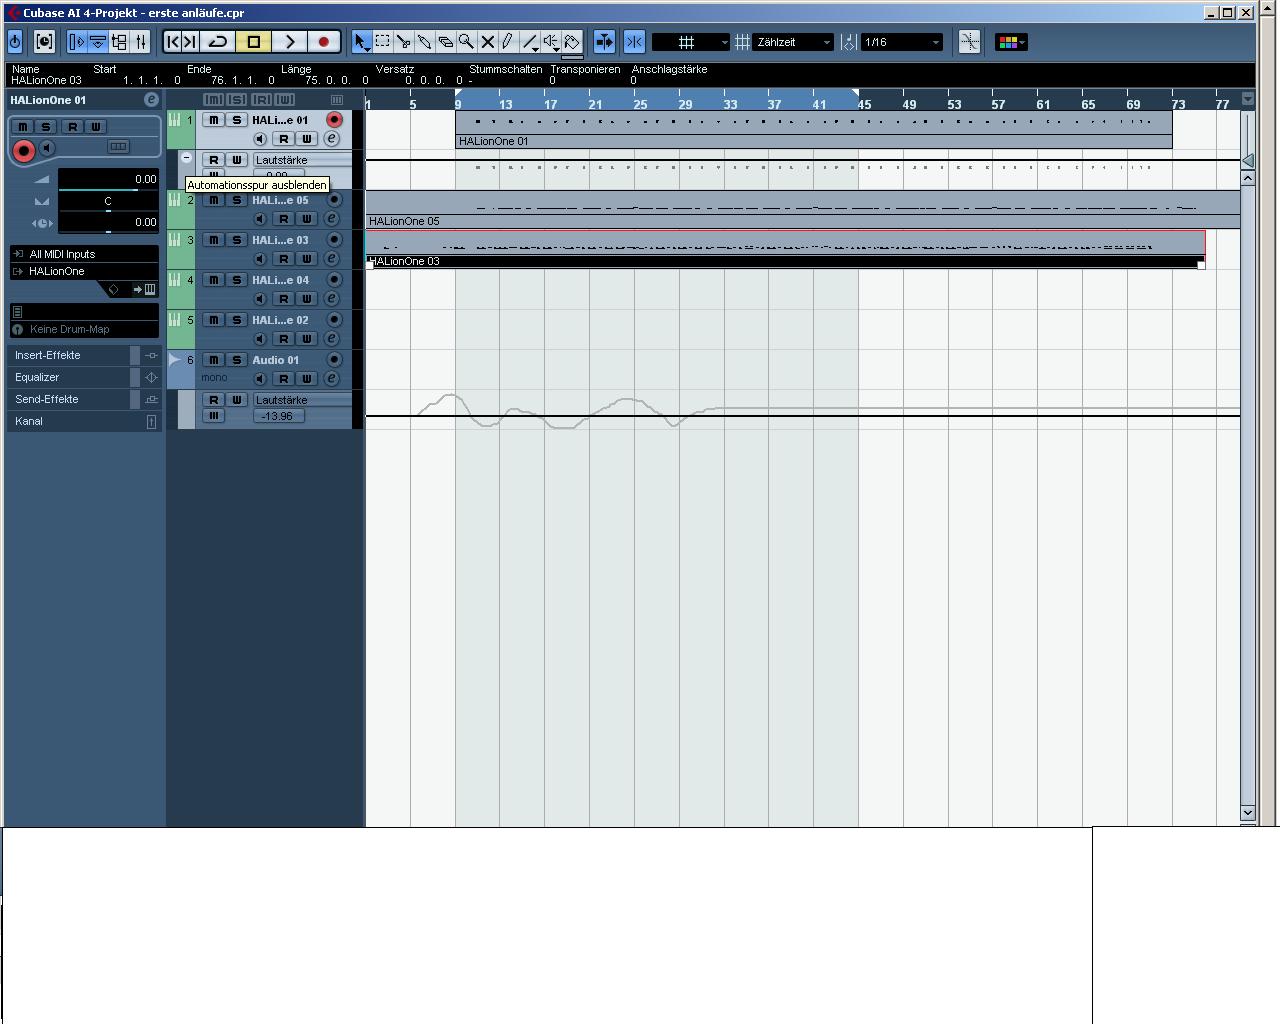Open the HALionOne output routing dropdown
This screenshot has height=1024, width=1280.
point(84,271)
